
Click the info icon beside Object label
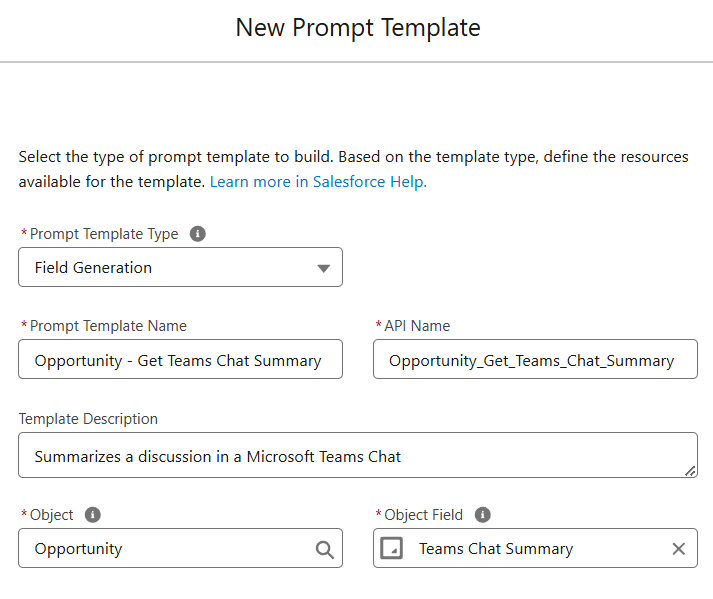click(x=93, y=515)
